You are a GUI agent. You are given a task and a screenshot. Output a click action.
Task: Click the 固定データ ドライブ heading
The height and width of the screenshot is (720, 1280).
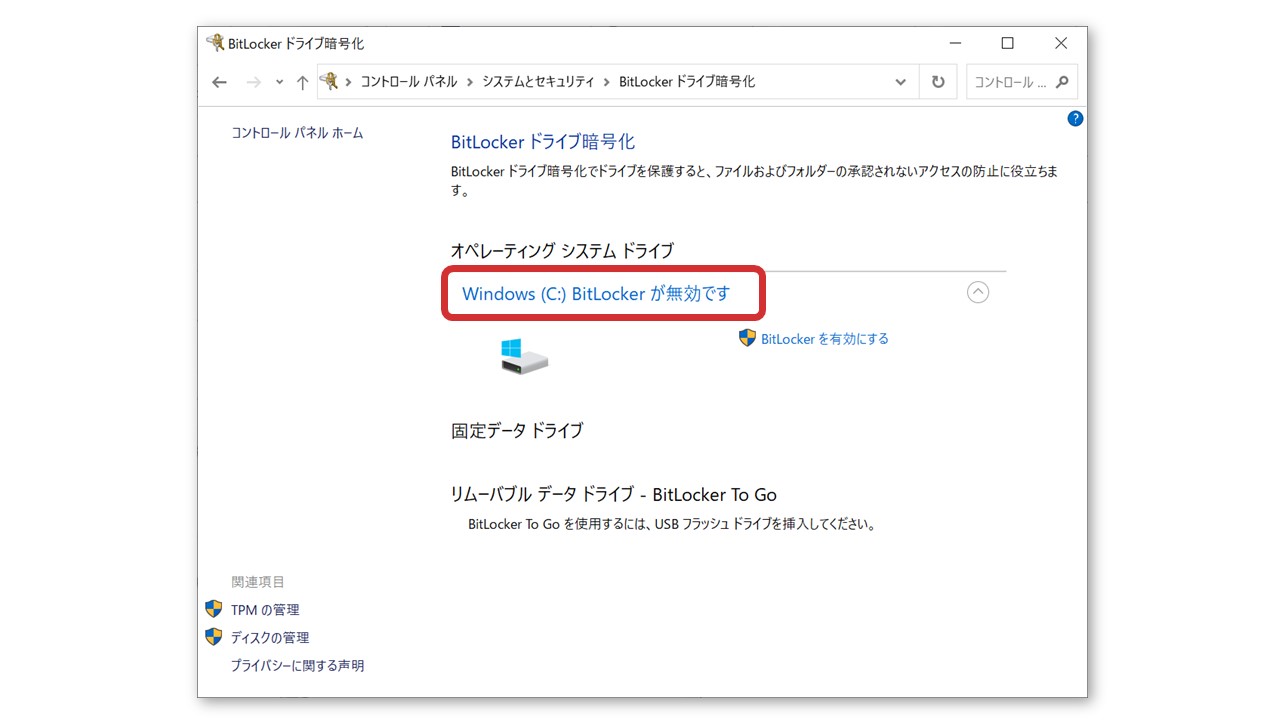(517, 431)
